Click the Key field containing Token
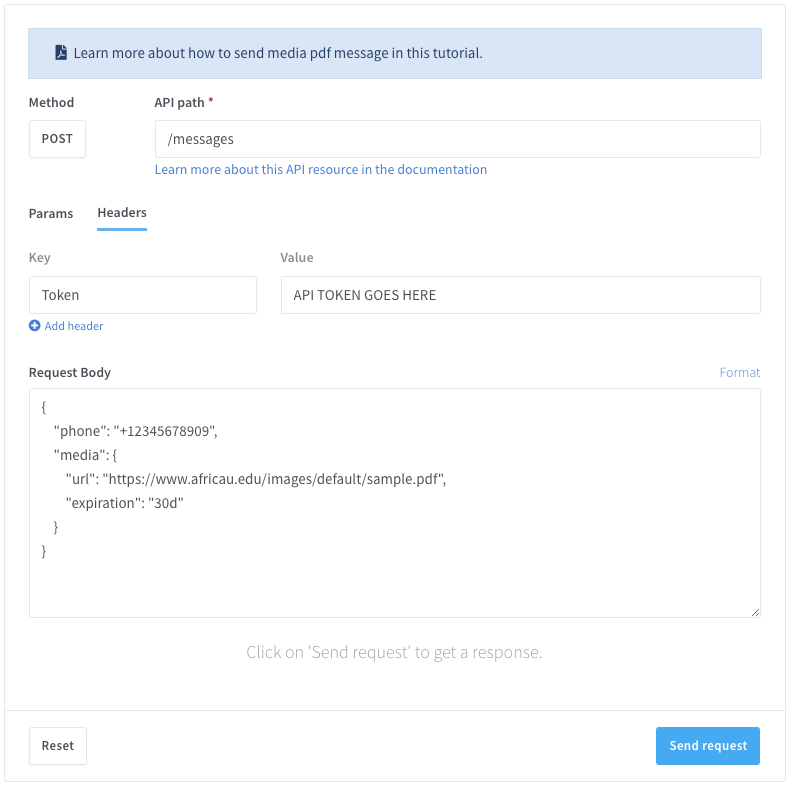791x785 pixels. coord(143,295)
